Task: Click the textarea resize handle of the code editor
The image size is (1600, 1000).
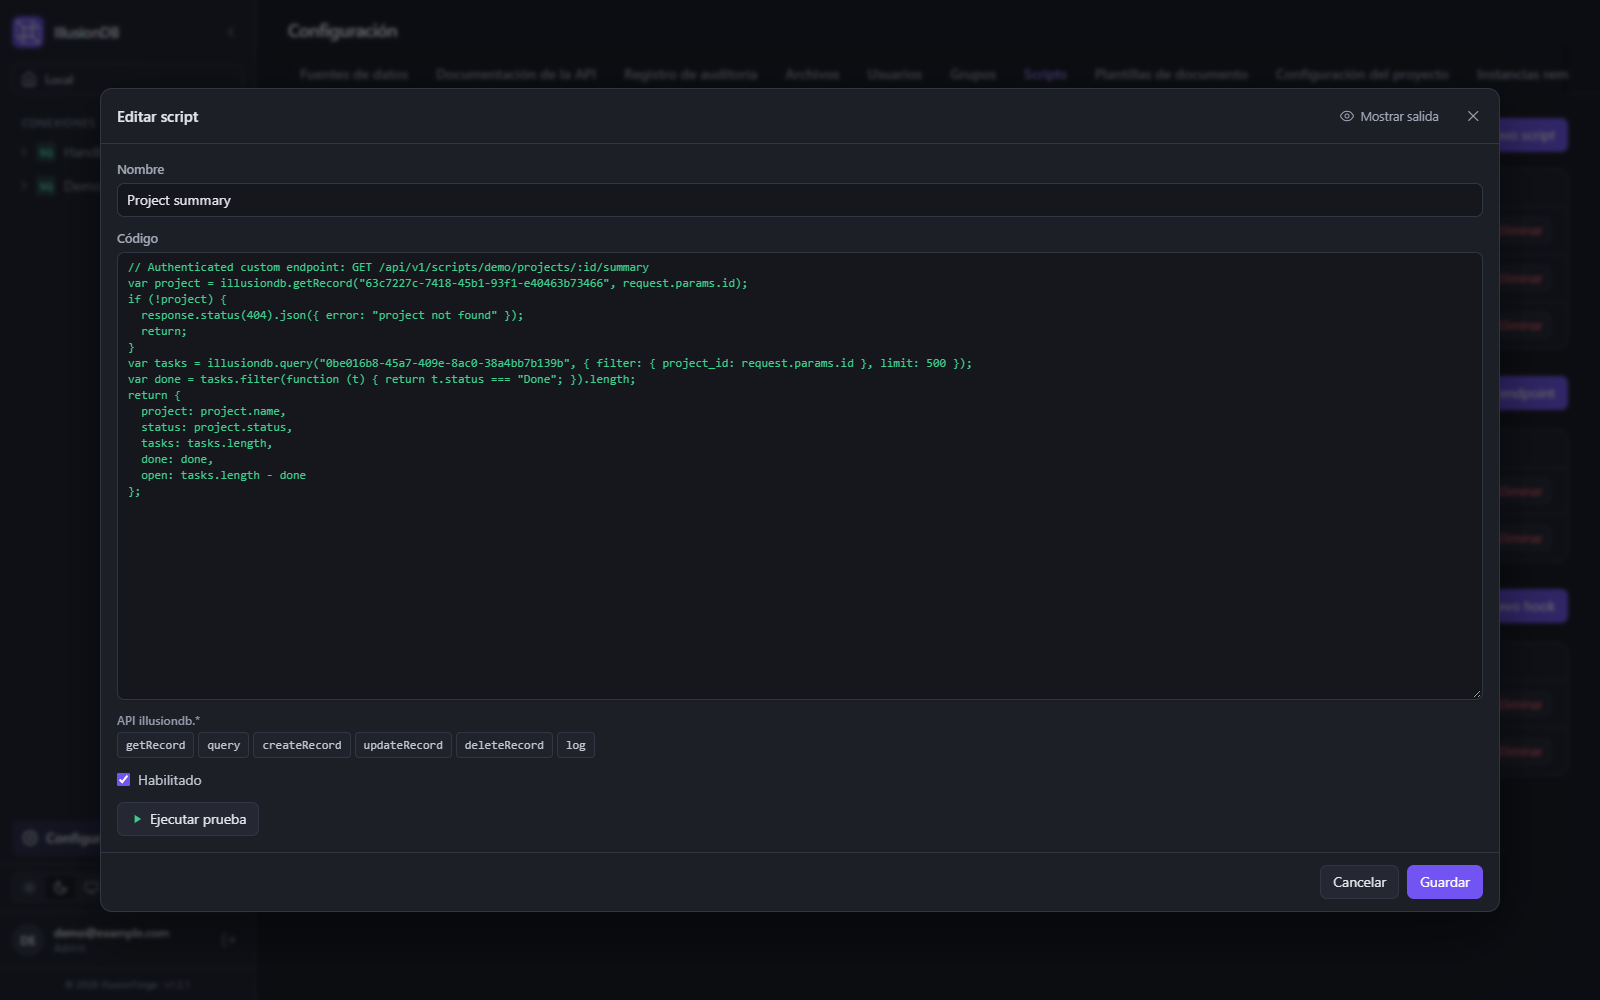Action: point(1475,693)
